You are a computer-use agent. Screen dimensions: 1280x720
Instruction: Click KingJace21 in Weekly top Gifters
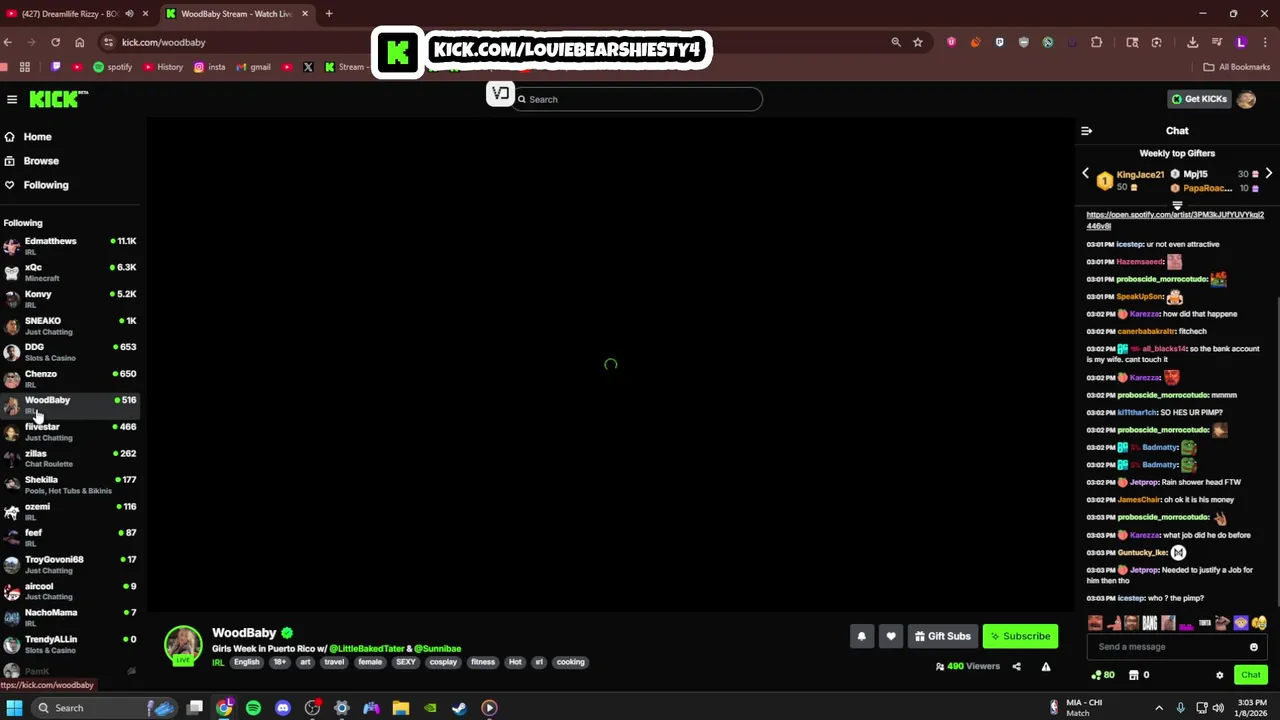(1140, 175)
